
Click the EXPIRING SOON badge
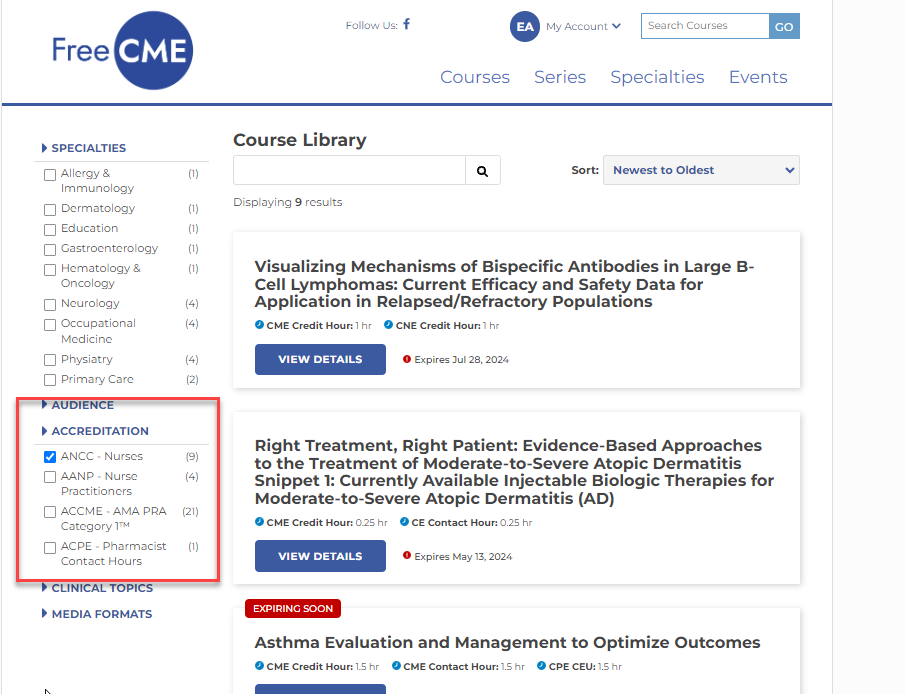click(292, 608)
